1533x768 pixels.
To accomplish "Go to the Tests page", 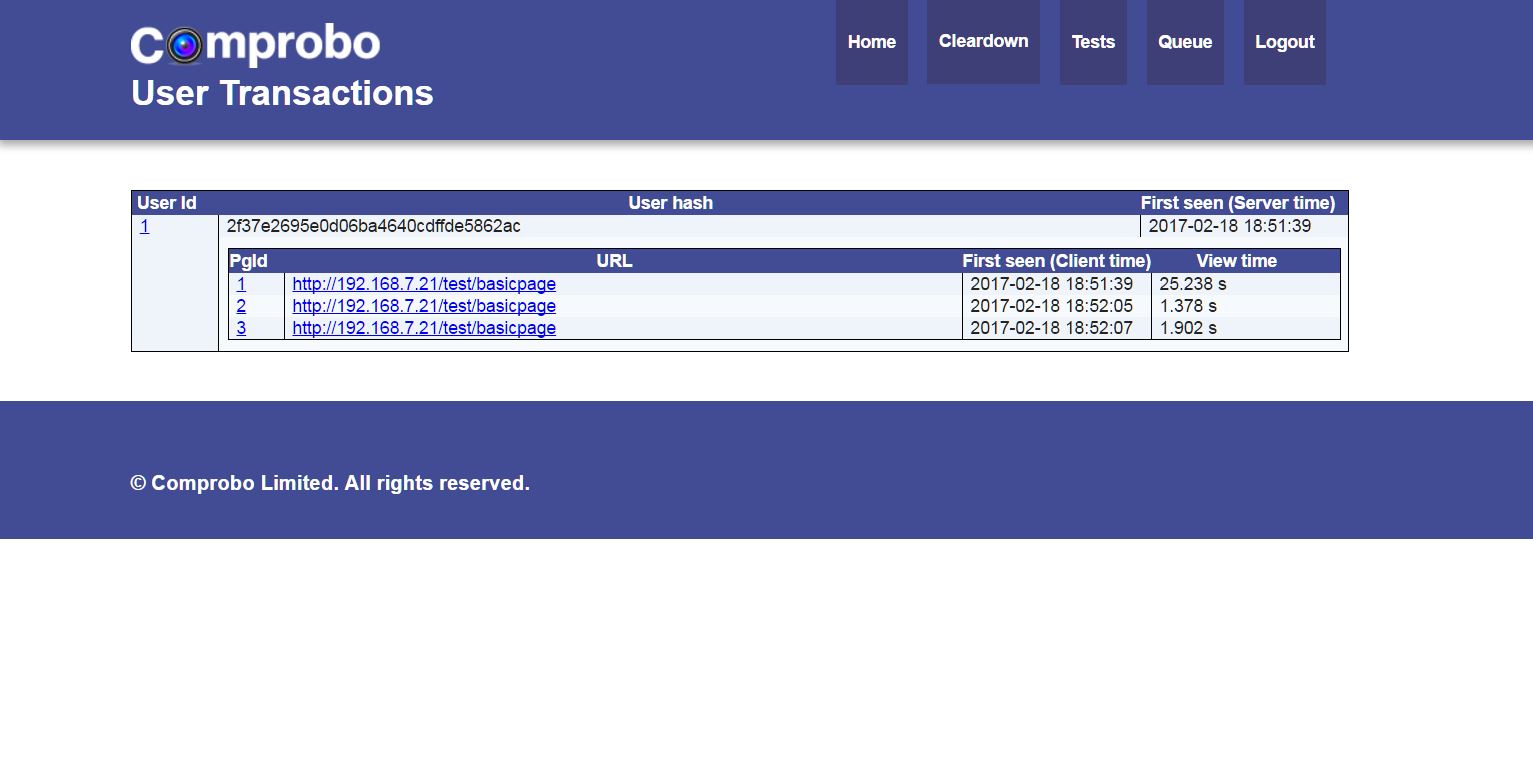I will (x=1093, y=42).
